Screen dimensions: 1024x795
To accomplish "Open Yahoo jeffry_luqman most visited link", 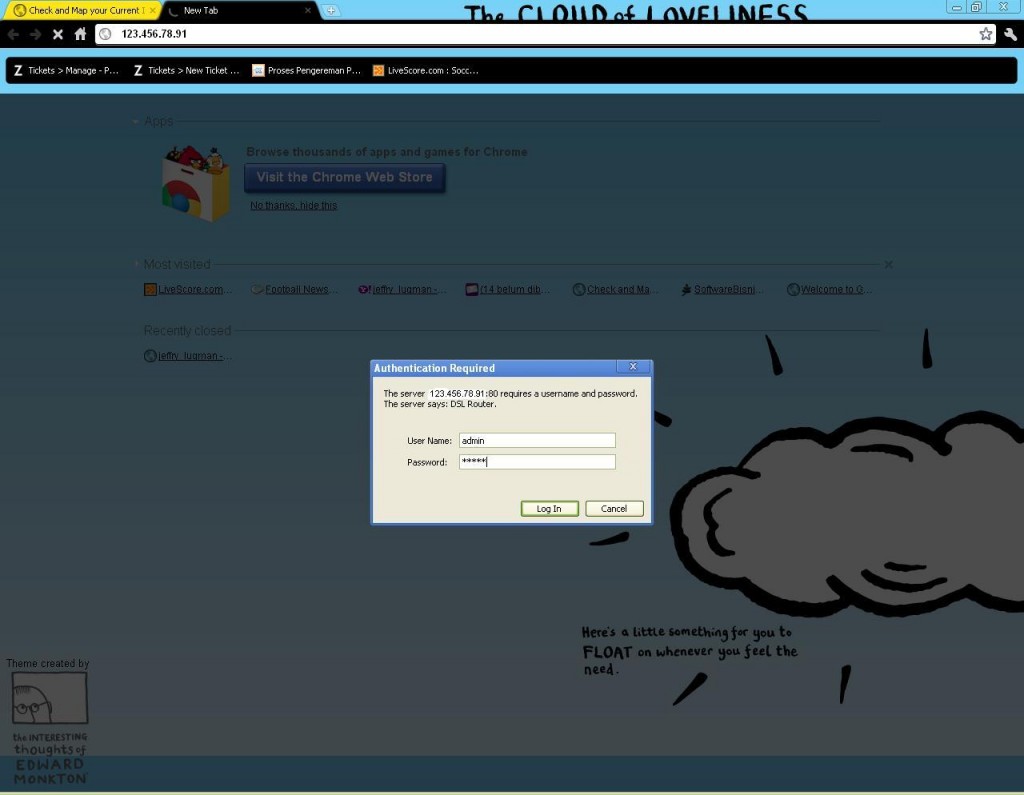I will [402, 289].
